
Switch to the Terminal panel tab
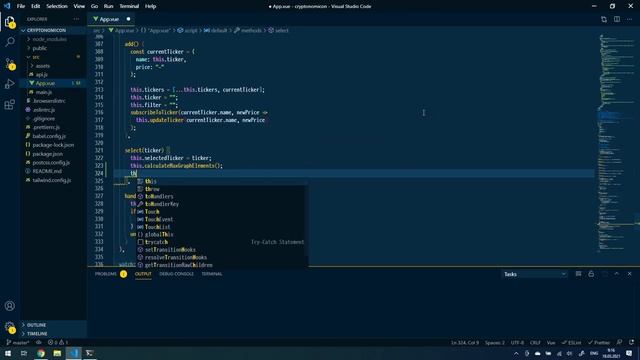(x=212, y=274)
